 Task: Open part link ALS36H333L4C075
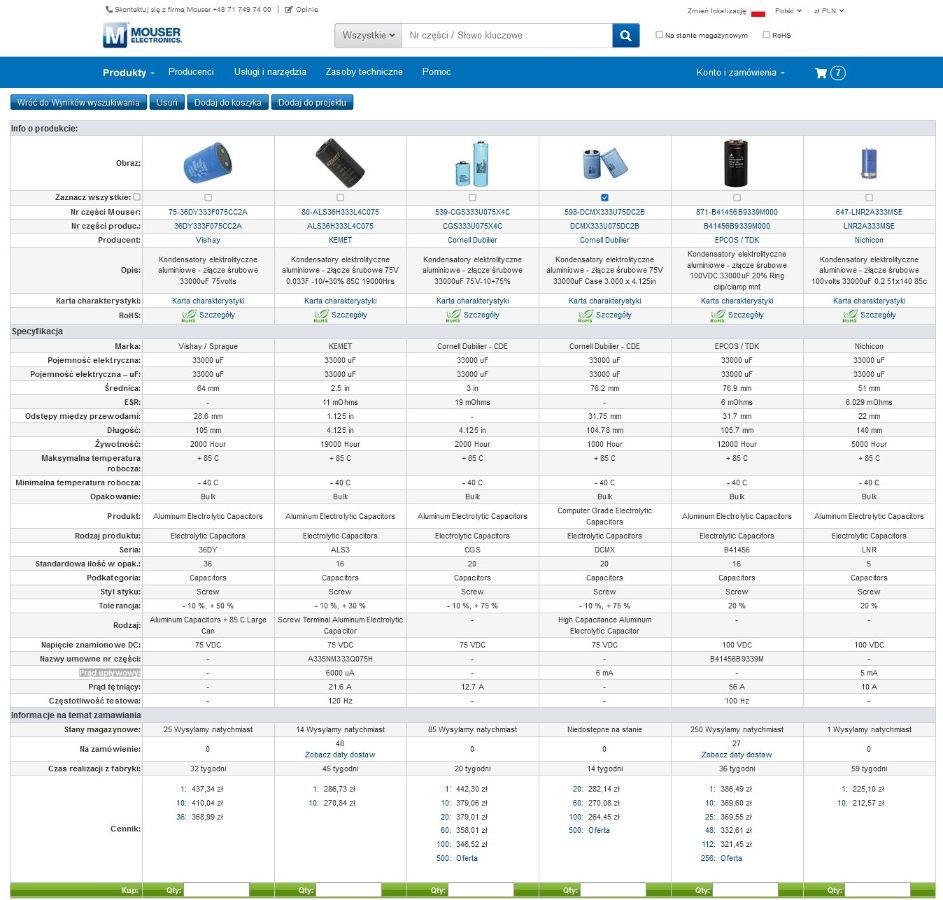click(x=340, y=227)
